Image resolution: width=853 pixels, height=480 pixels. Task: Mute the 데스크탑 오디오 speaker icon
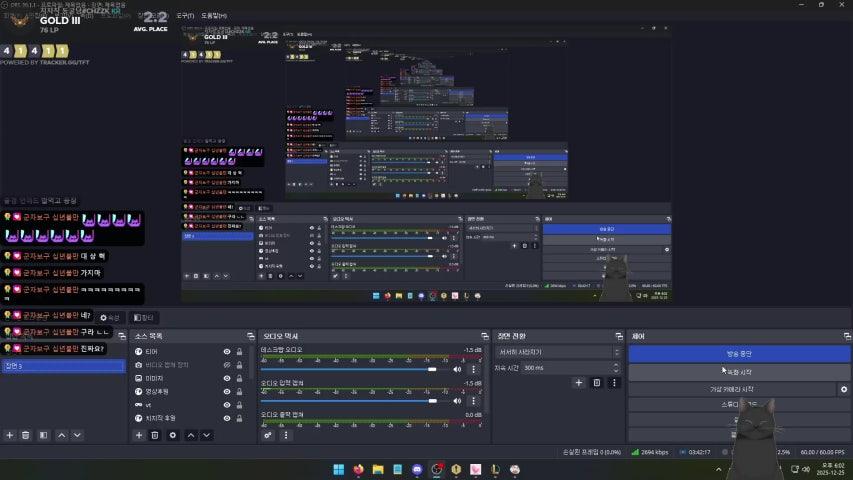click(458, 369)
